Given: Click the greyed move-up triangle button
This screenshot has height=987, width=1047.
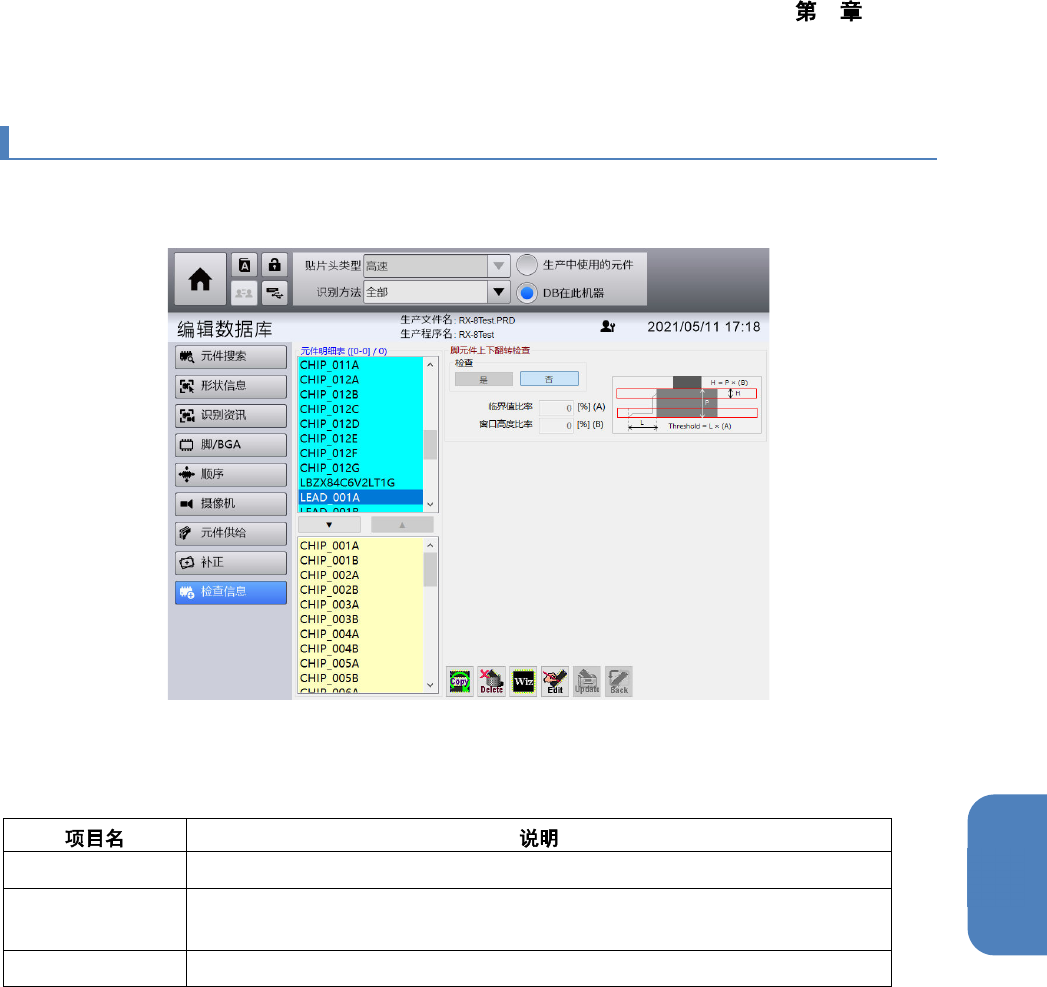Looking at the screenshot, I should pos(402,525).
